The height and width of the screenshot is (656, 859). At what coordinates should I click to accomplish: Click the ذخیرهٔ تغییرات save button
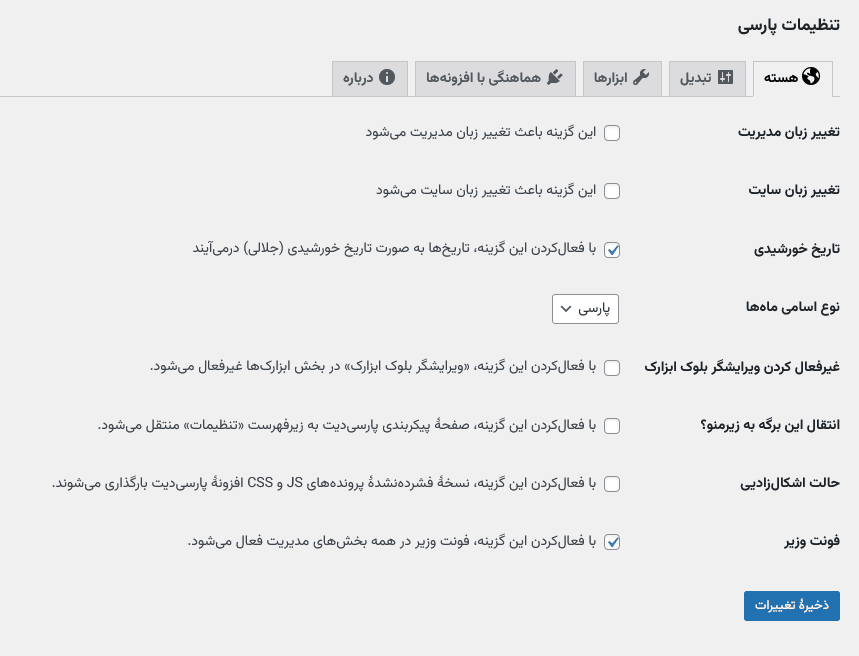point(791,605)
